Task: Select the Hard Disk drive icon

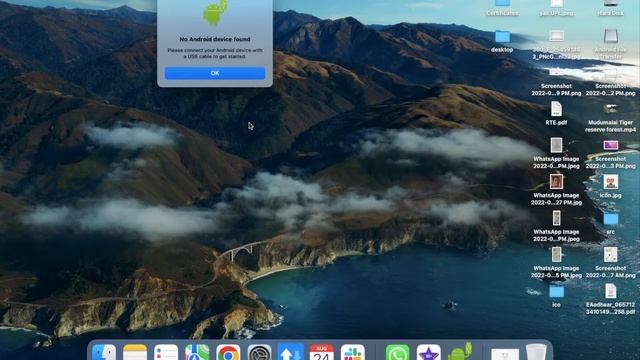Action: (611, 3)
